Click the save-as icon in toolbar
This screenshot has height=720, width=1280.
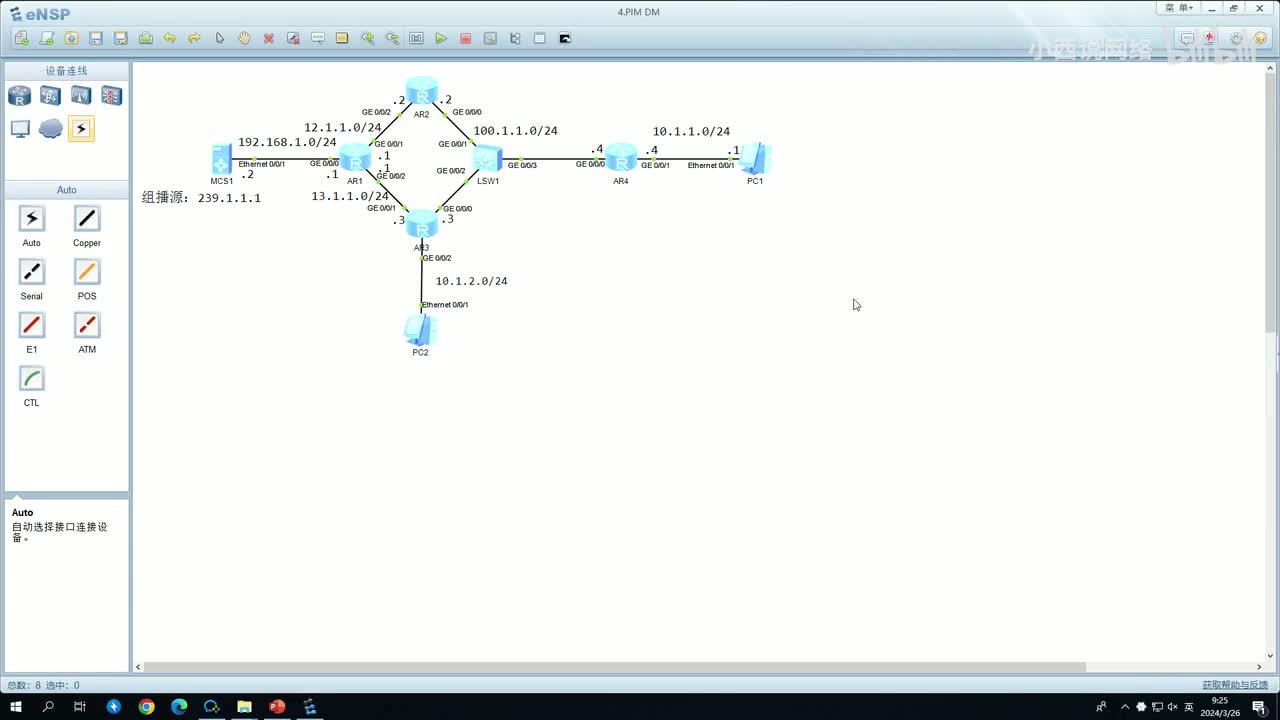[121, 38]
